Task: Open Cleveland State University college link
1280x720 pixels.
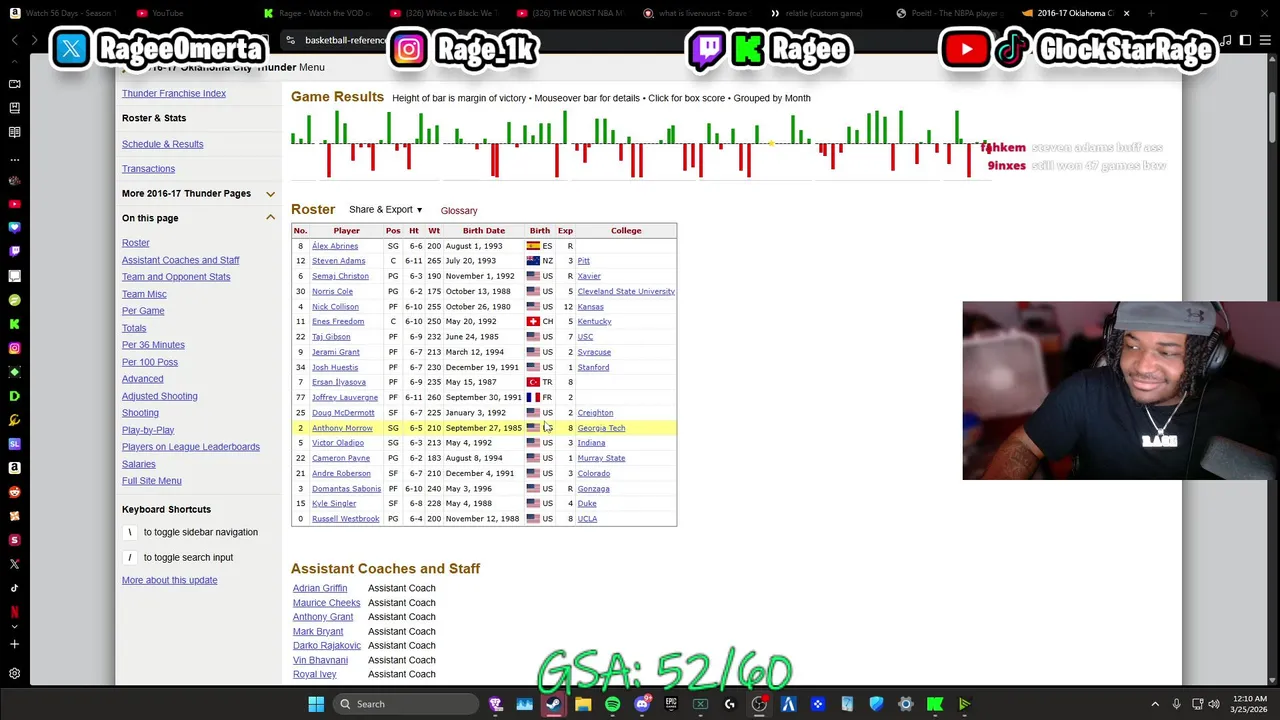Action: 626,292
